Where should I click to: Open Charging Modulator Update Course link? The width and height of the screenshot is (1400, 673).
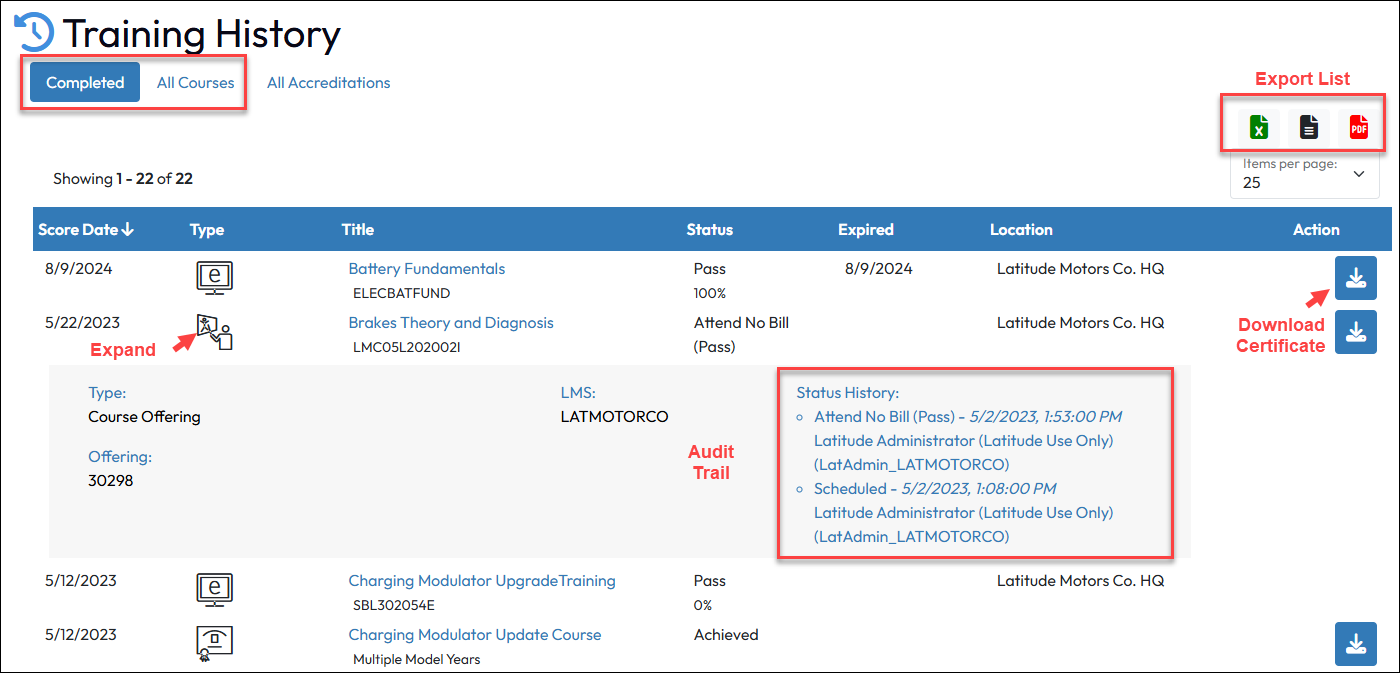click(474, 635)
